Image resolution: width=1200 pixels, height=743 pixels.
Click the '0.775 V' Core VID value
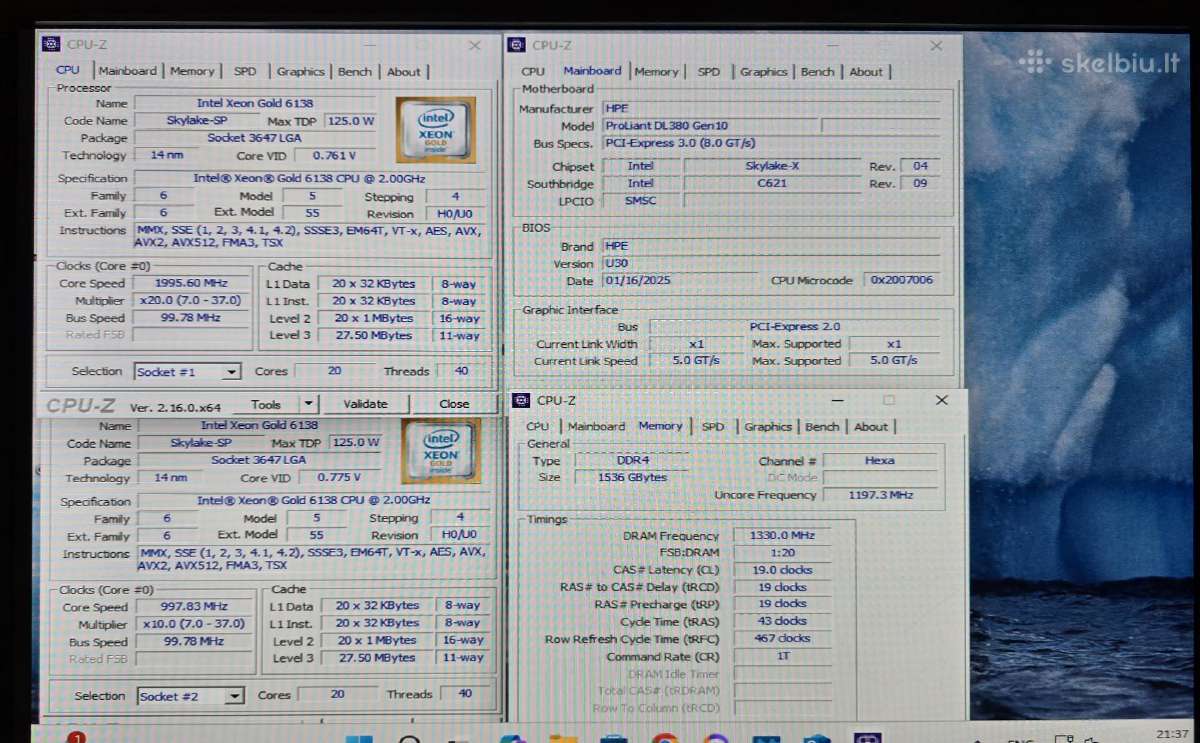click(x=338, y=478)
